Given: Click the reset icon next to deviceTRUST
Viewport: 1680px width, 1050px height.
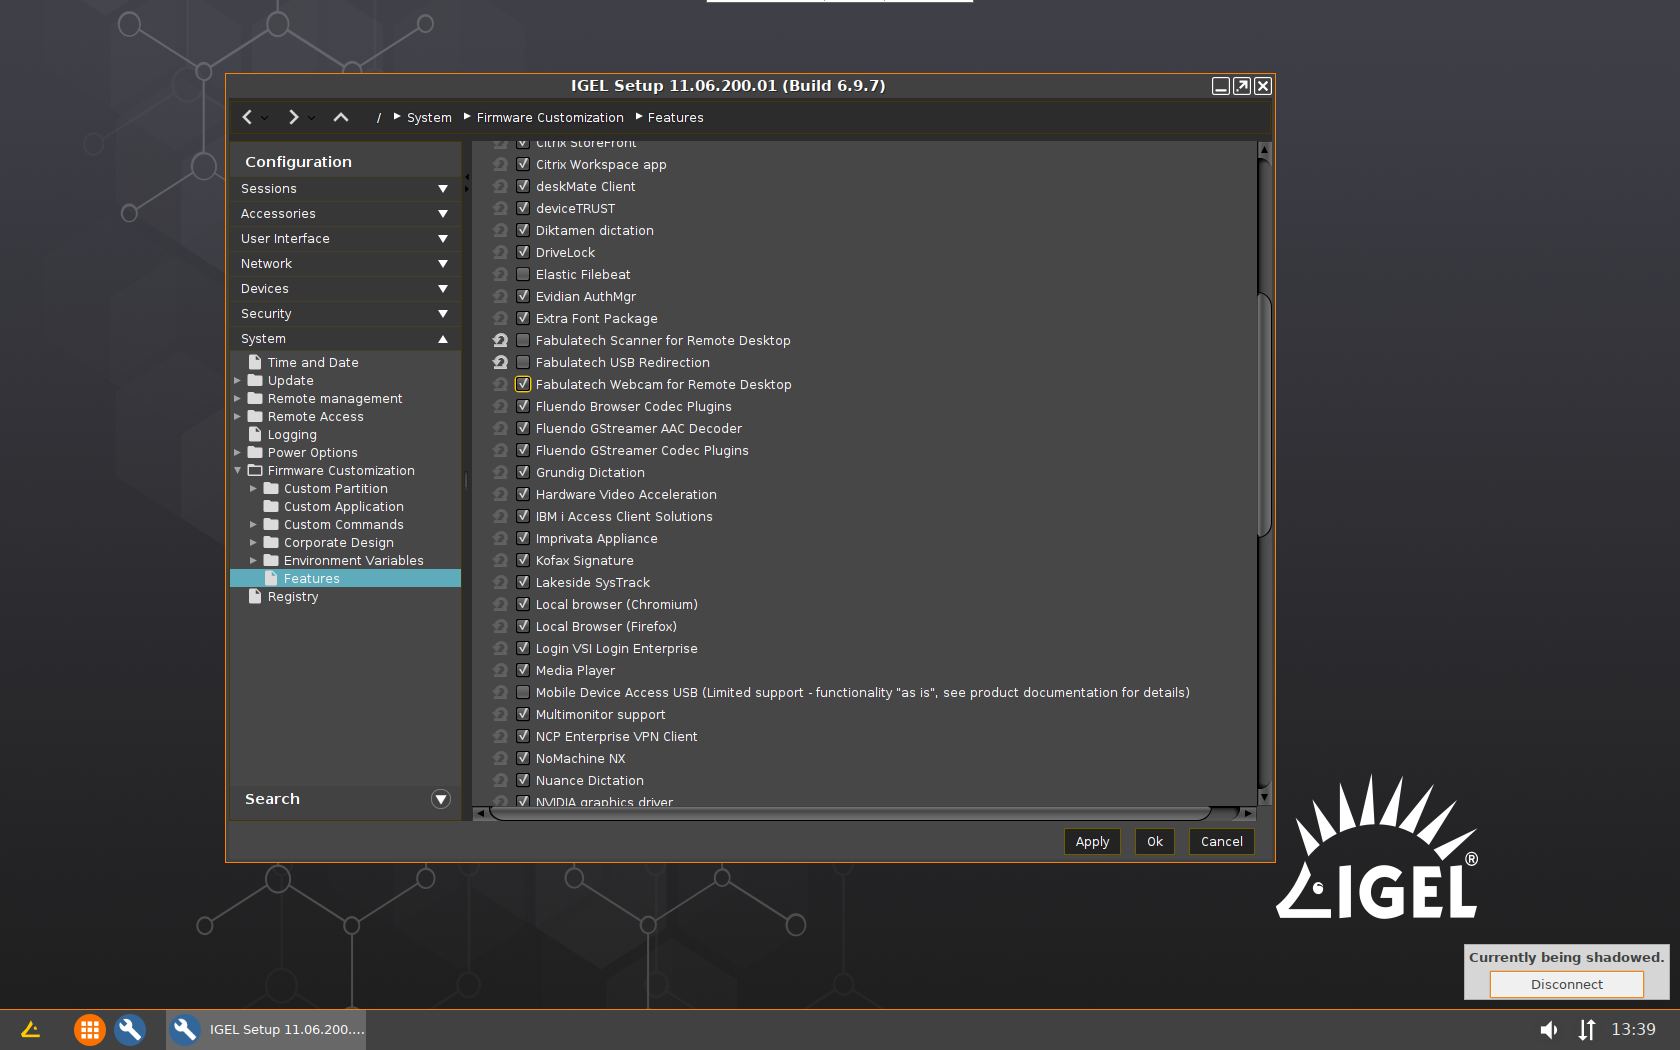Looking at the screenshot, I should (501, 209).
